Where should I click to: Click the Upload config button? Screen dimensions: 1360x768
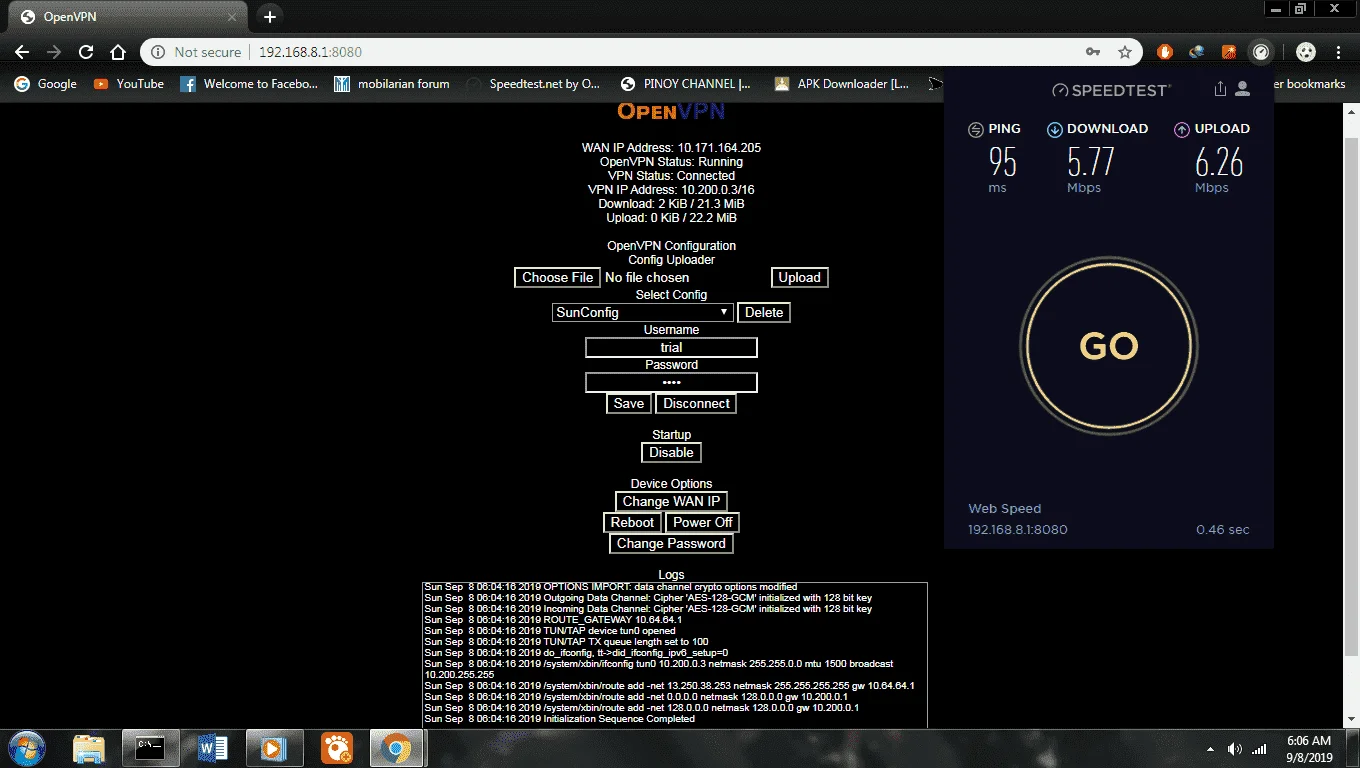point(799,277)
